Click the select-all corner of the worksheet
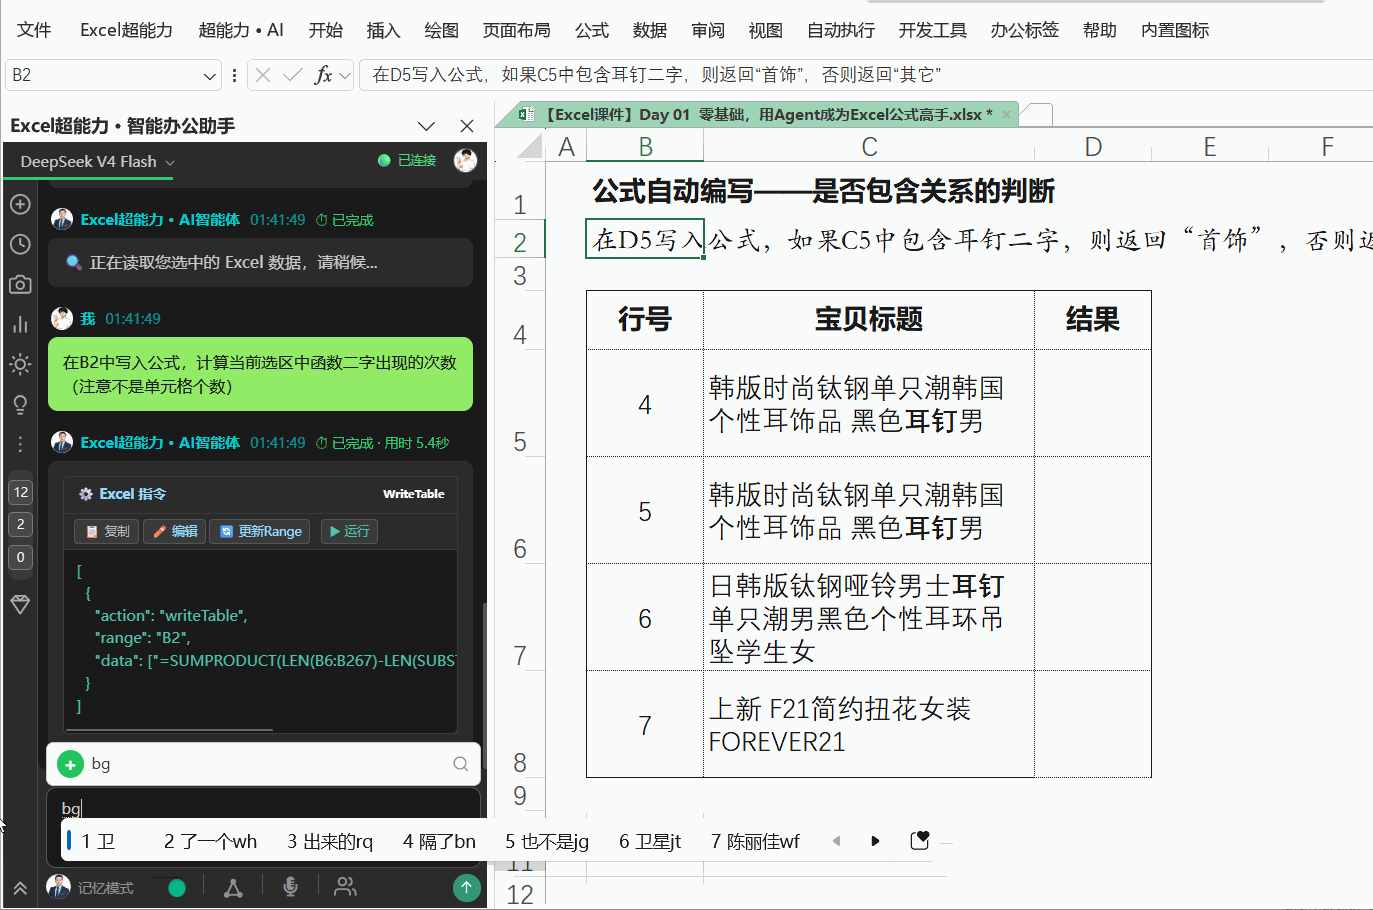Viewport: 1373px width, 910px height. point(529,148)
